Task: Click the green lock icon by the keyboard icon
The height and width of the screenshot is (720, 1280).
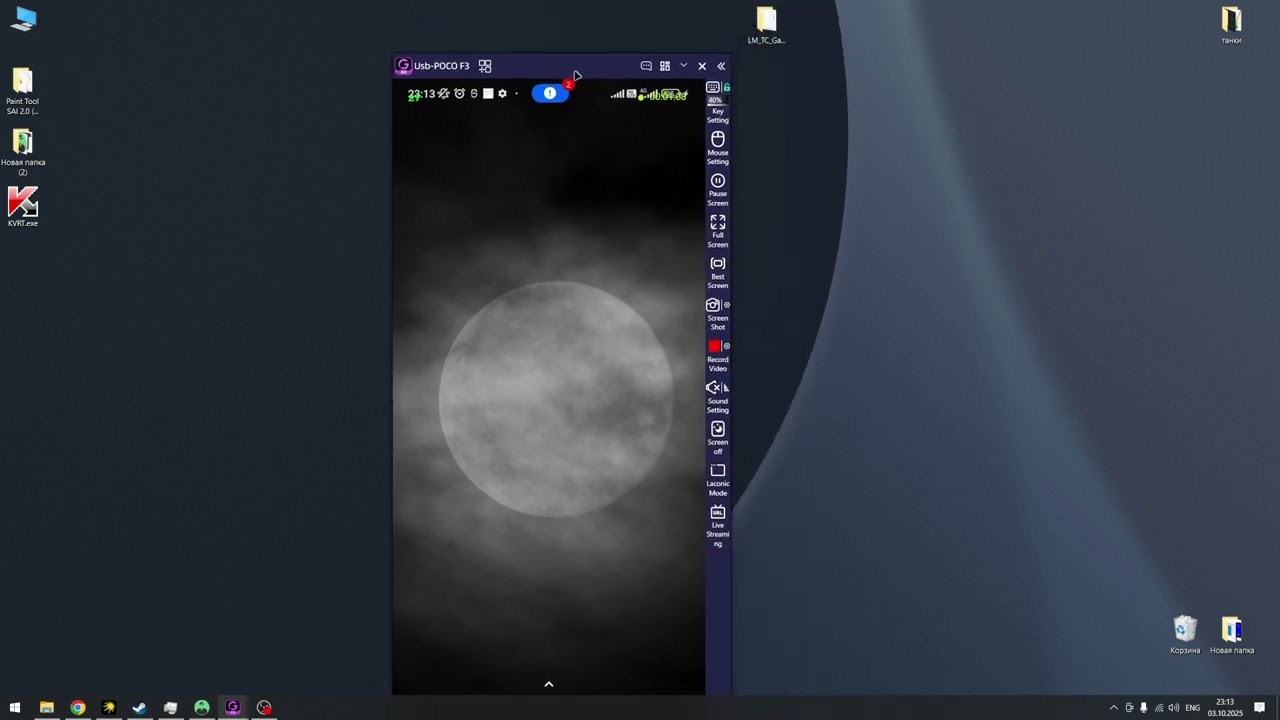Action: [726, 88]
